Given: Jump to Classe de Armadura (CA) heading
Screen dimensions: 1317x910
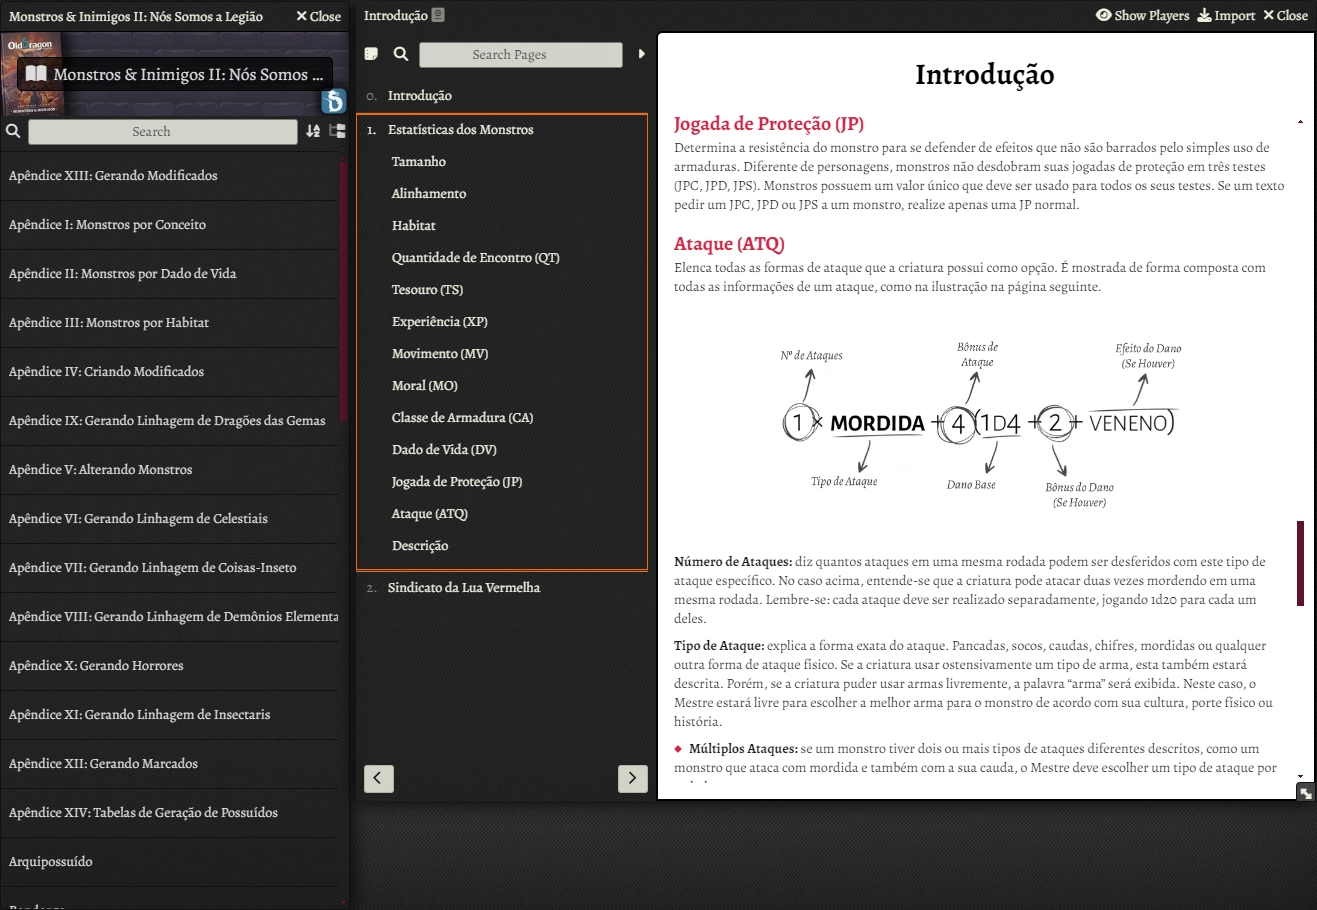Looking at the screenshot, I should point(463,418).
